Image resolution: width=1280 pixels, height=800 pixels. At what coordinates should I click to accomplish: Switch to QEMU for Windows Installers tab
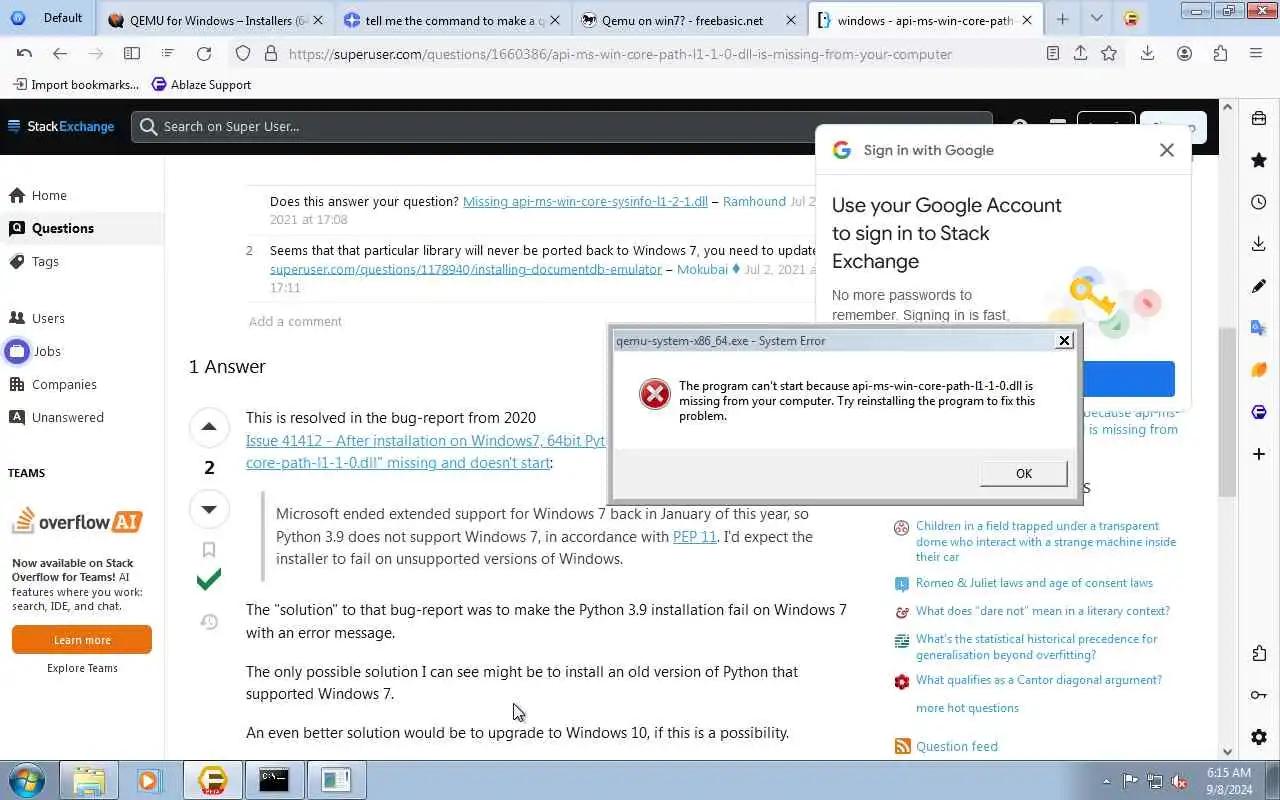point(215,20)
